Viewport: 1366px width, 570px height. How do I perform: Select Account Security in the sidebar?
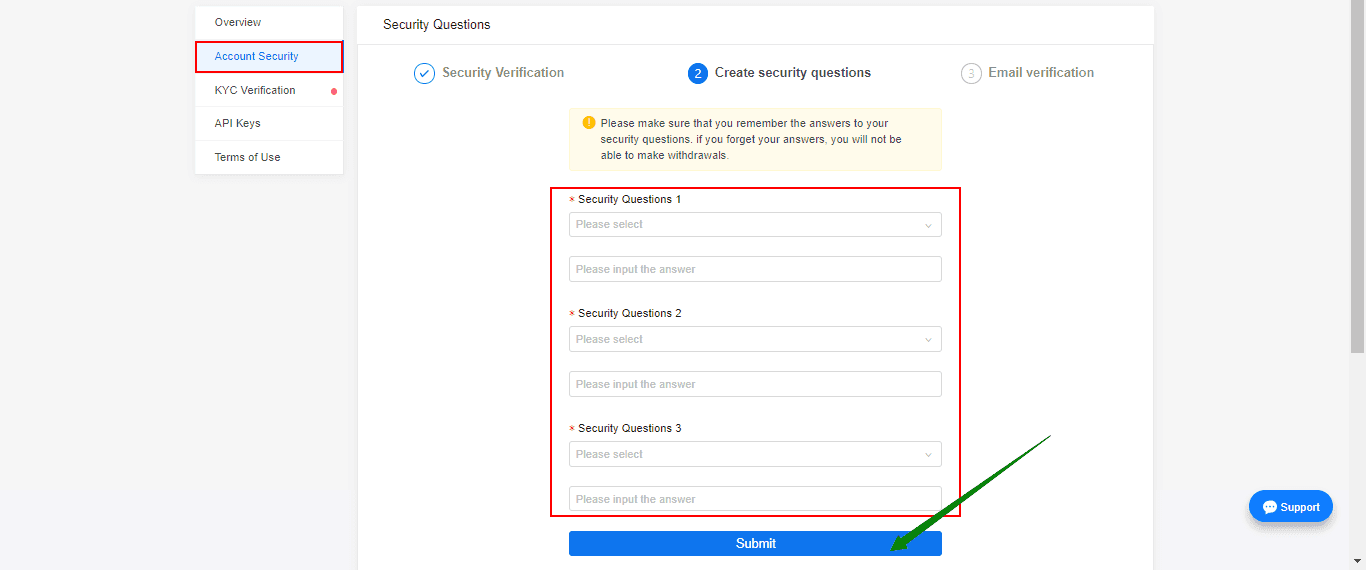257,57
